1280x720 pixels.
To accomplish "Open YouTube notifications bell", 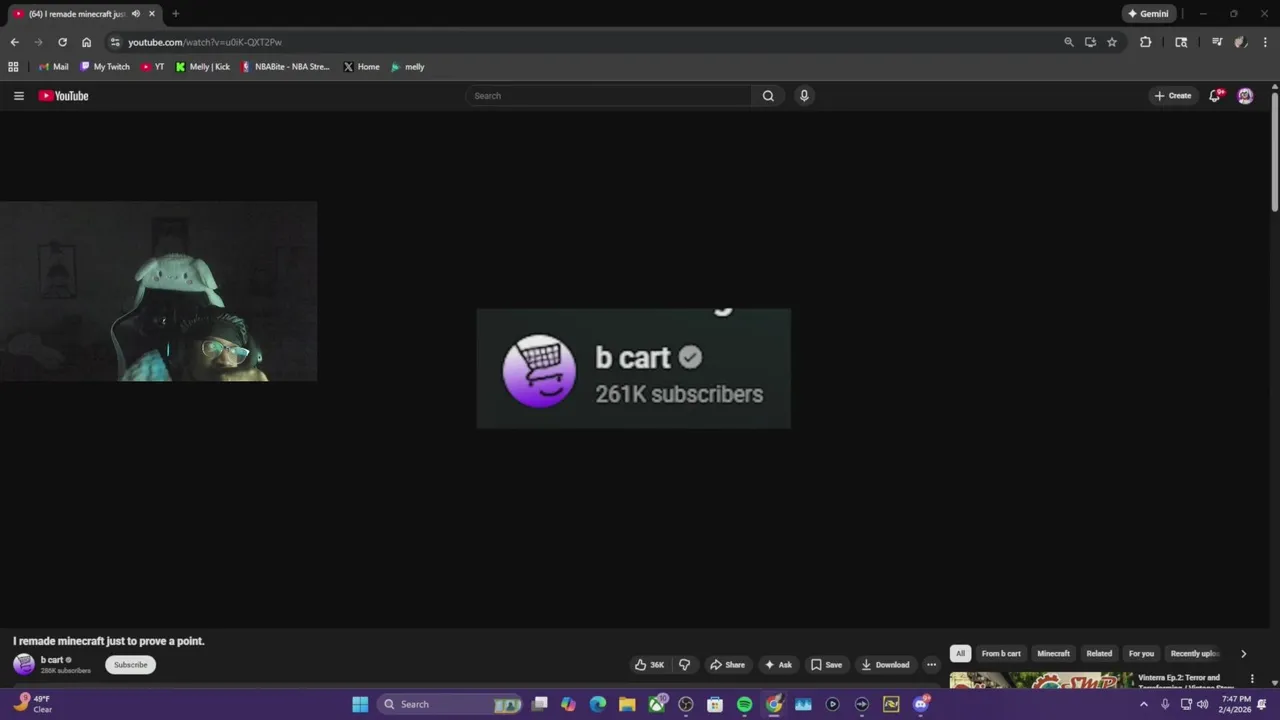I will coord(1215,96).
